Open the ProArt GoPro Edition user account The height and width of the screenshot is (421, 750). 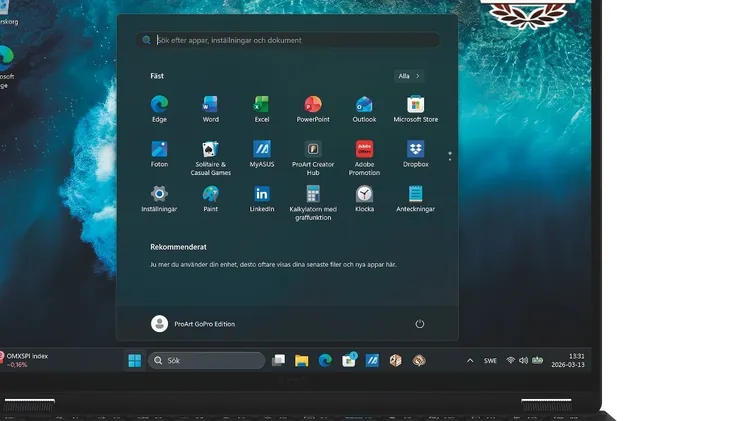pyautogui.click(x=193, y=324)
